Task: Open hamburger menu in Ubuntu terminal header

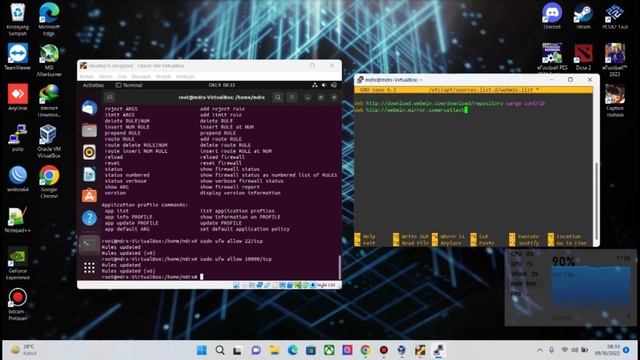Action: click(x=292, y=97)
